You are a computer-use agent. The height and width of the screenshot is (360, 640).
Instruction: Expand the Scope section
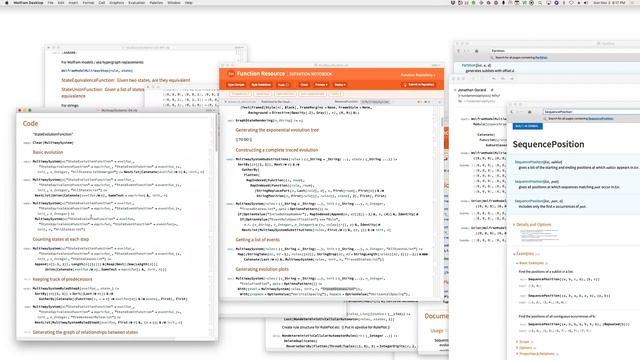tap(524, 342)
